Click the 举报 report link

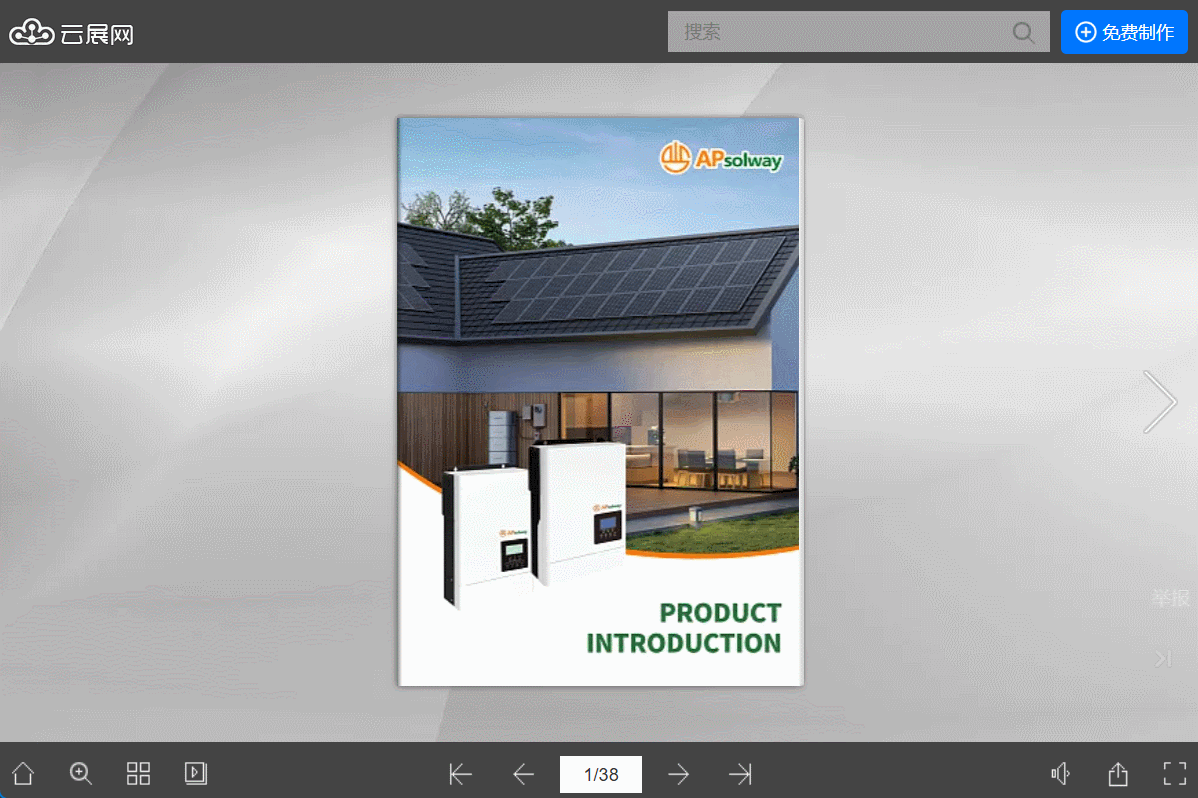point(1170,598)
